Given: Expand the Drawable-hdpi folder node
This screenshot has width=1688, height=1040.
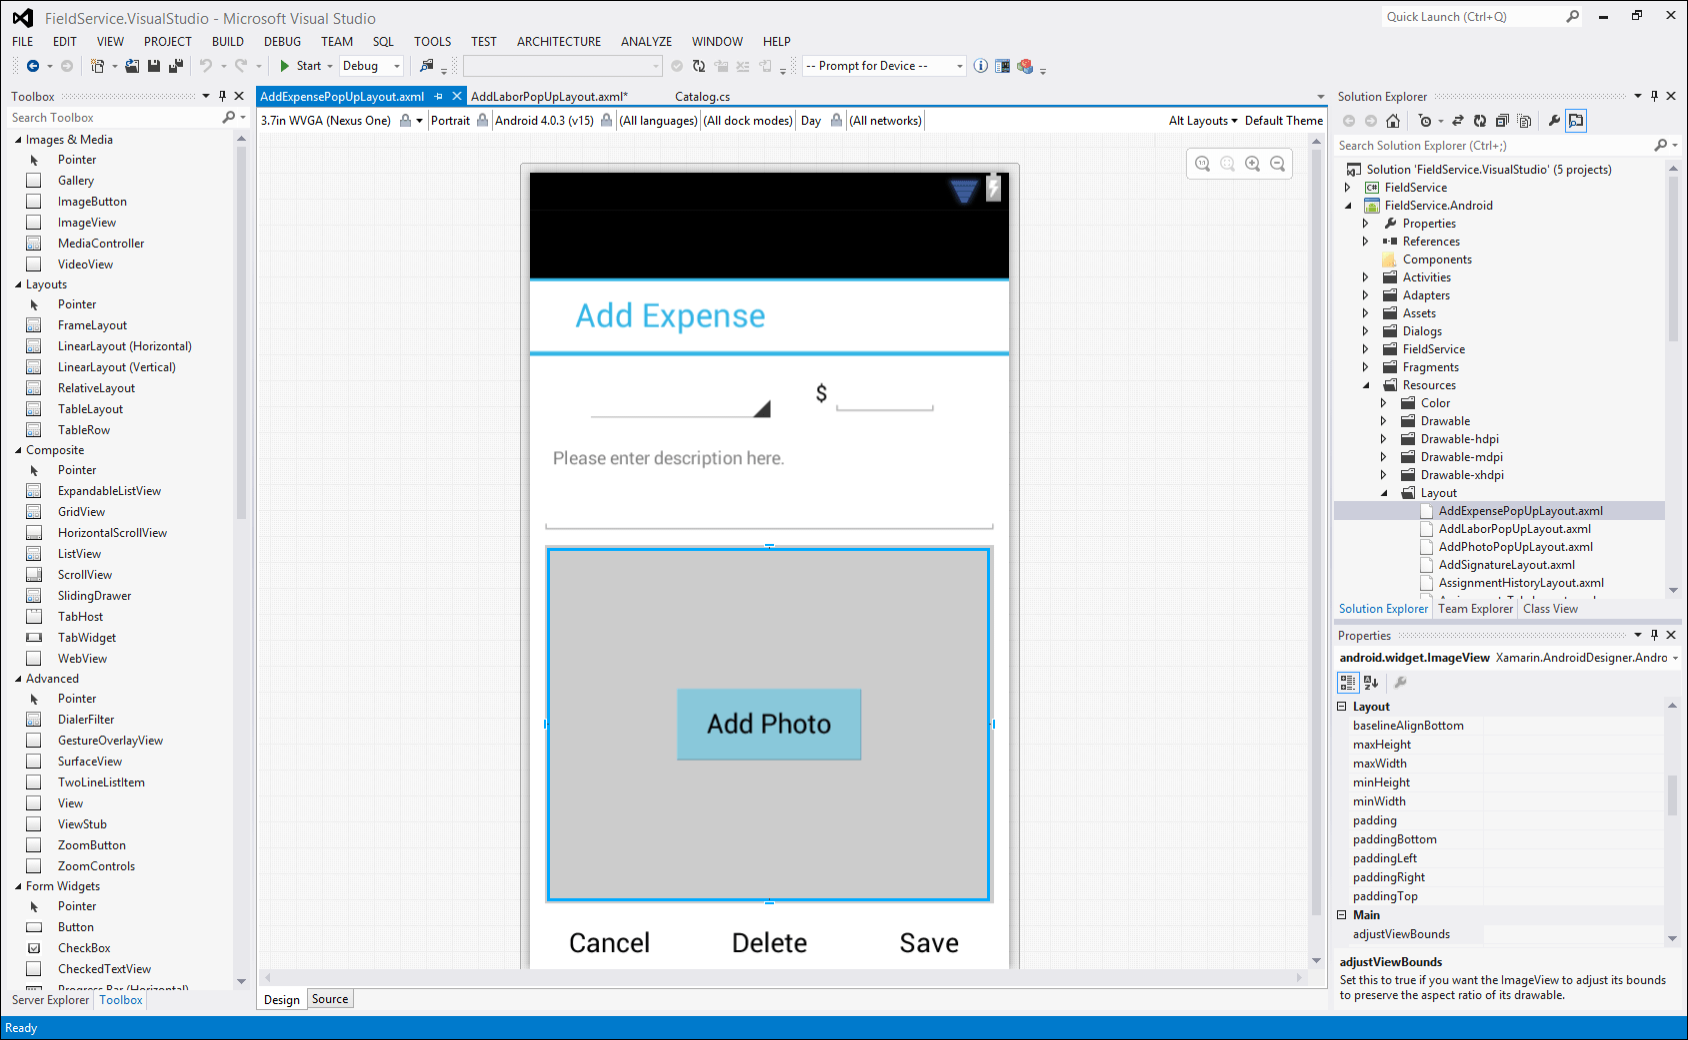Looking at the screenshot, I should click(1384, 439).
